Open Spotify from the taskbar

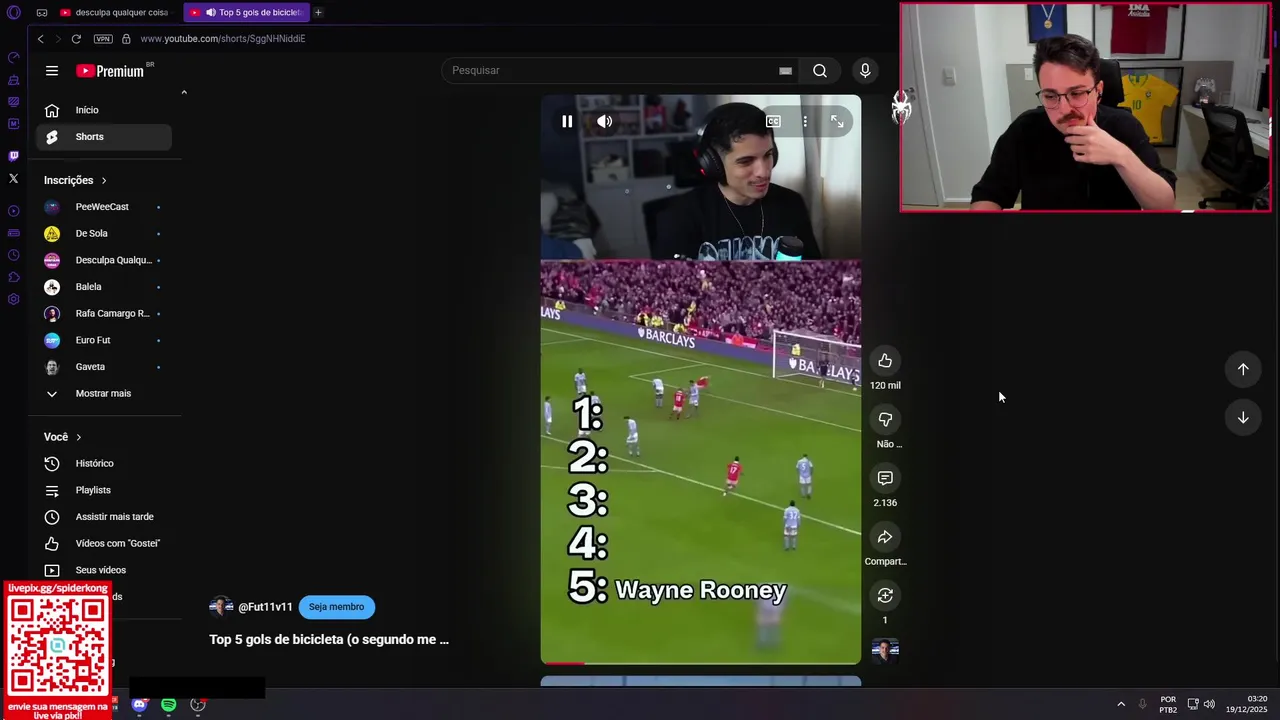pos(169,705)
